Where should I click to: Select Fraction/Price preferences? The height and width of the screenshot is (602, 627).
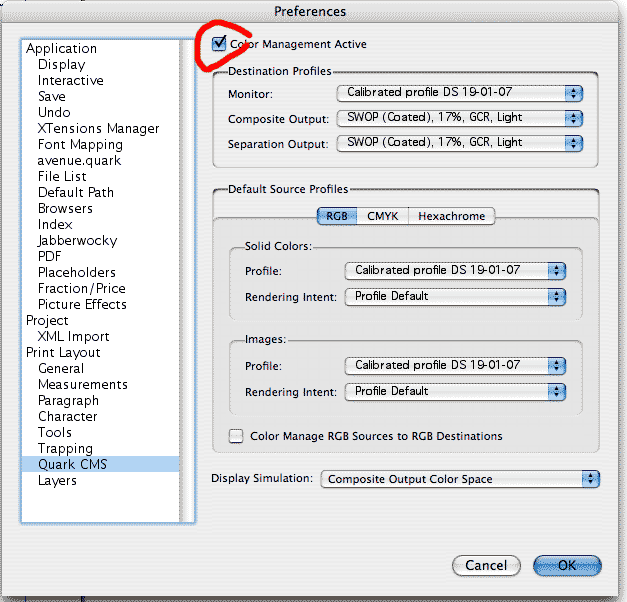tap(101, 288)
